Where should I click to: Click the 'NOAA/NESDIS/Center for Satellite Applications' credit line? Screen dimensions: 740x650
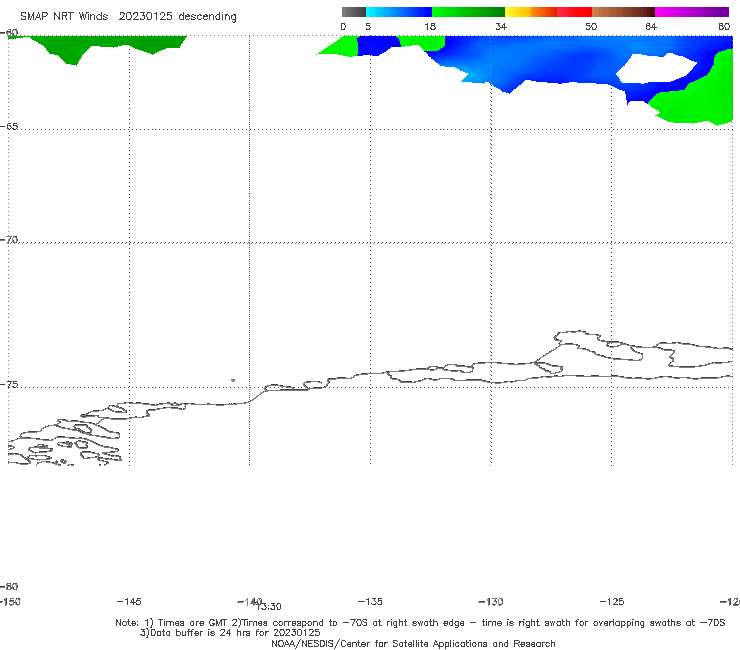413,643
